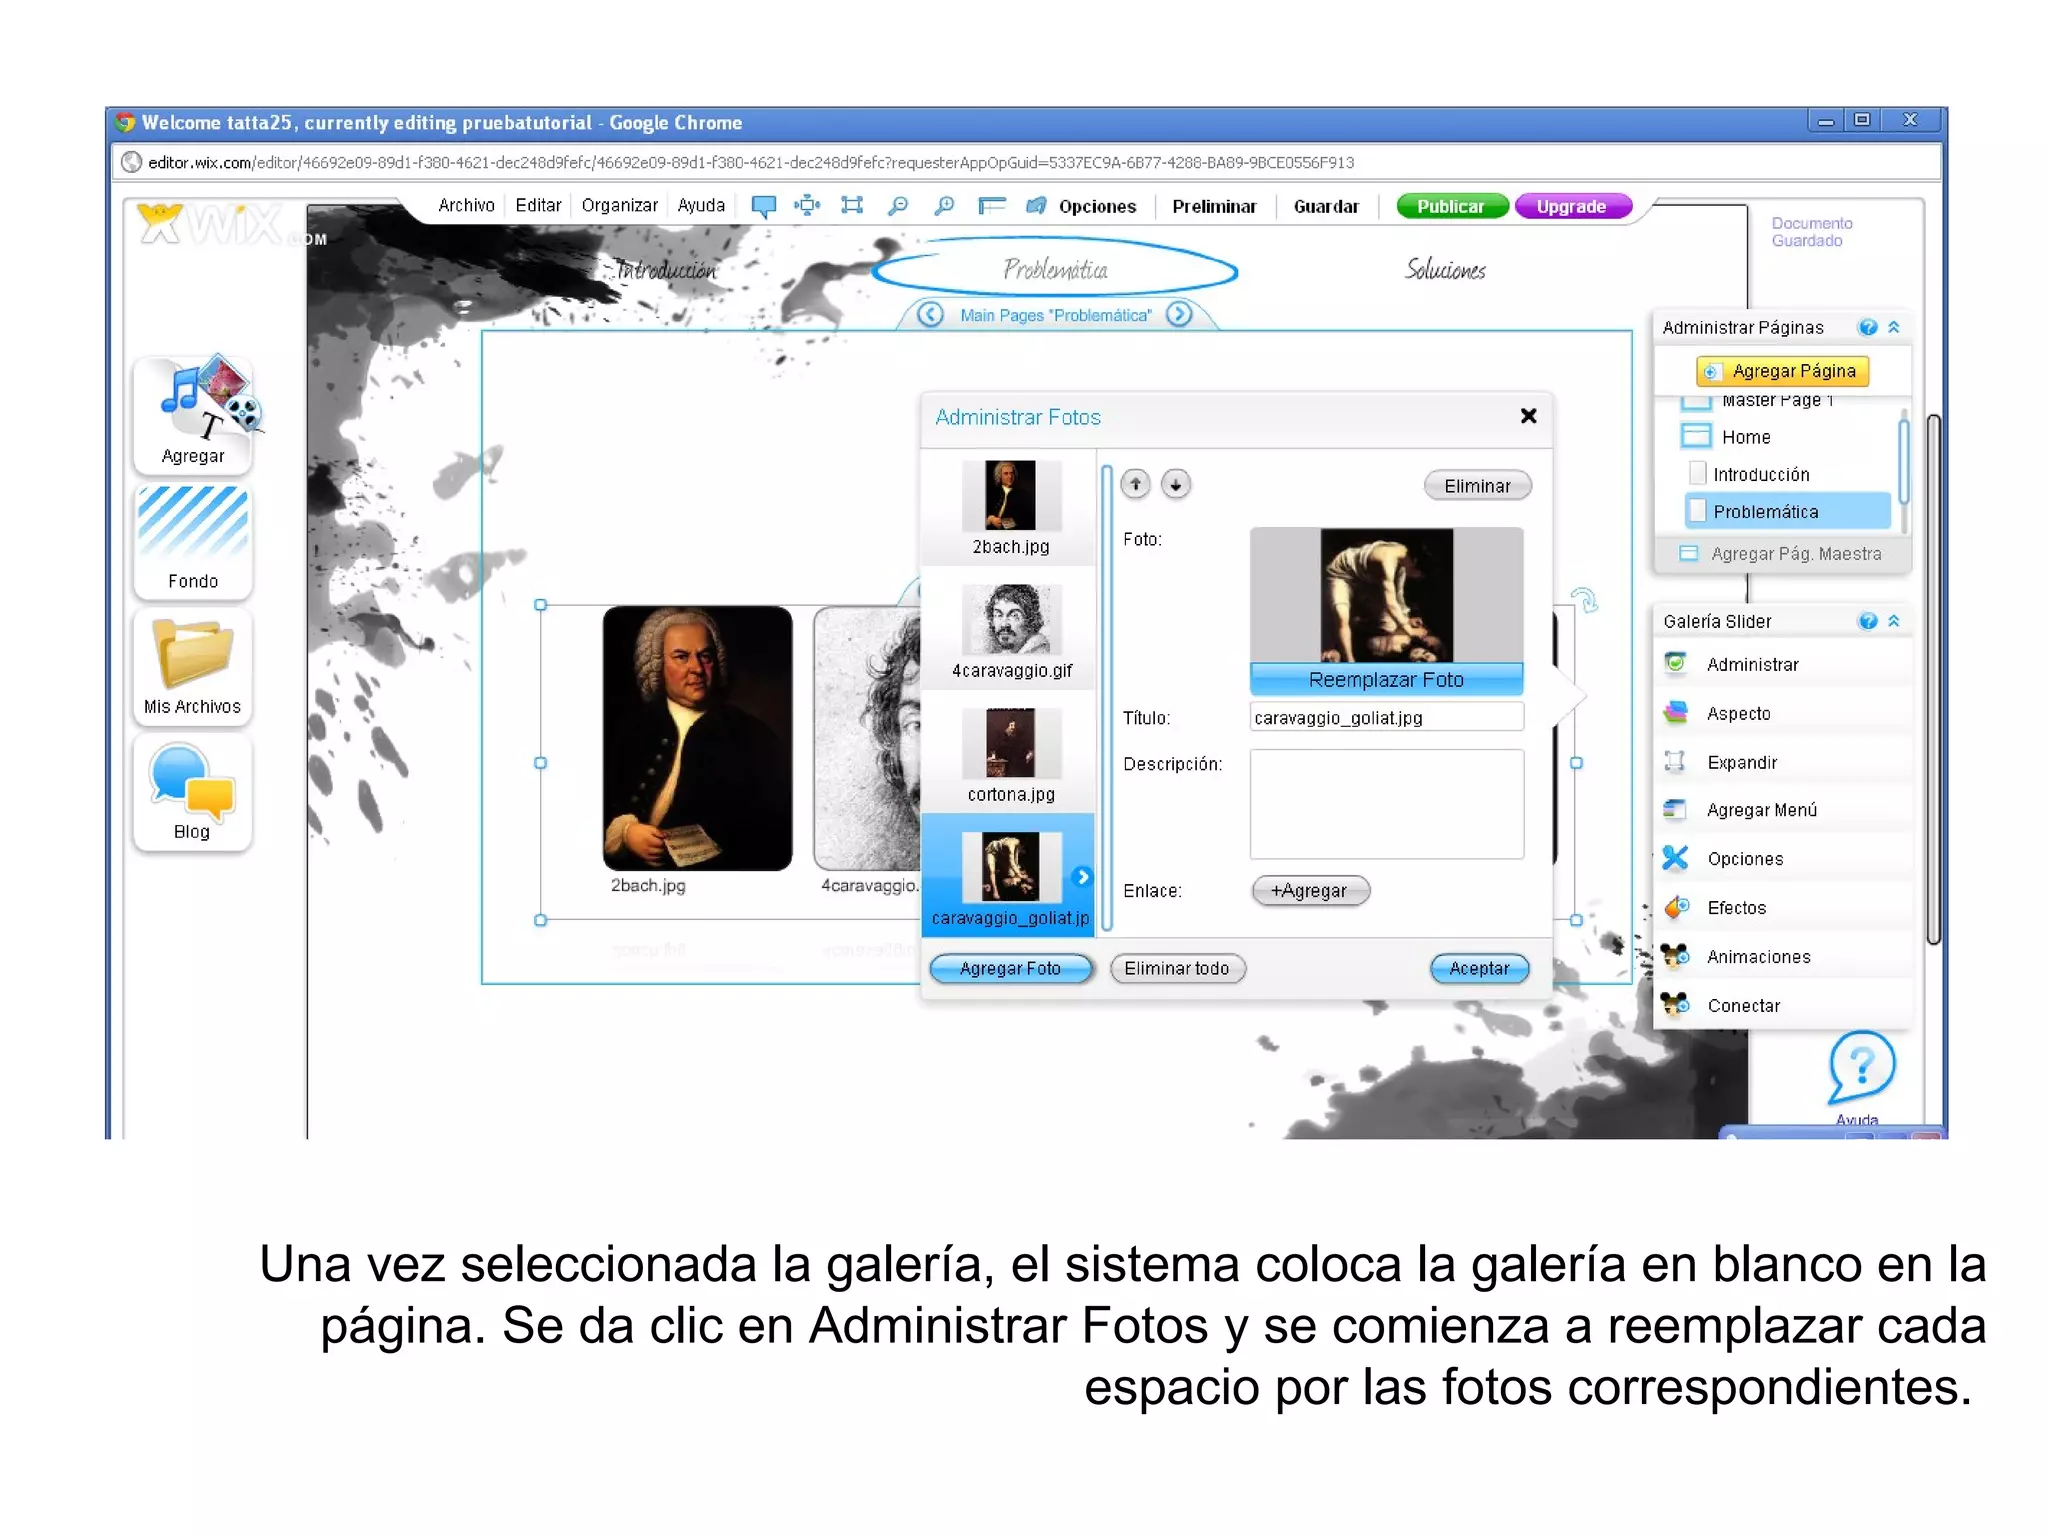Screen dimensions: 2048x1536
Task: Click the green Publicar button
Action: point(1451,207)
